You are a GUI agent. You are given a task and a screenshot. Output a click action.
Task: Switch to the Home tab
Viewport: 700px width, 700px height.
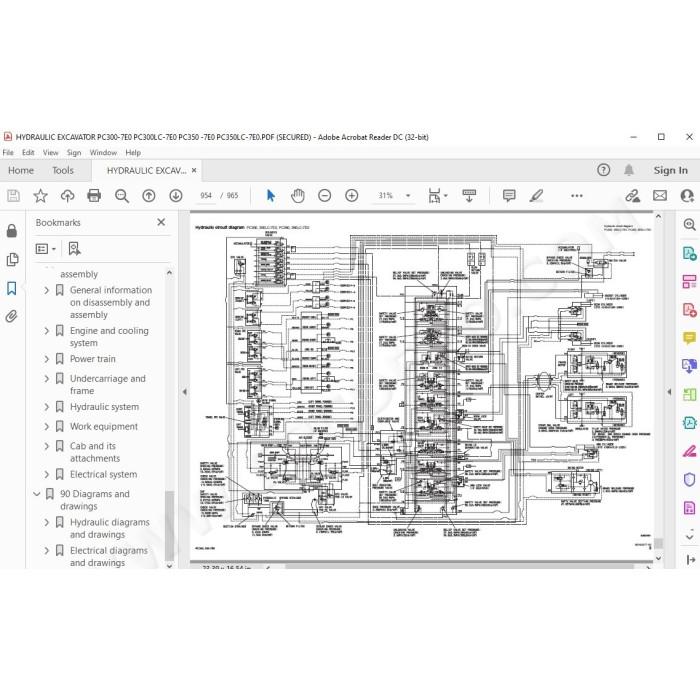point(21,171)
